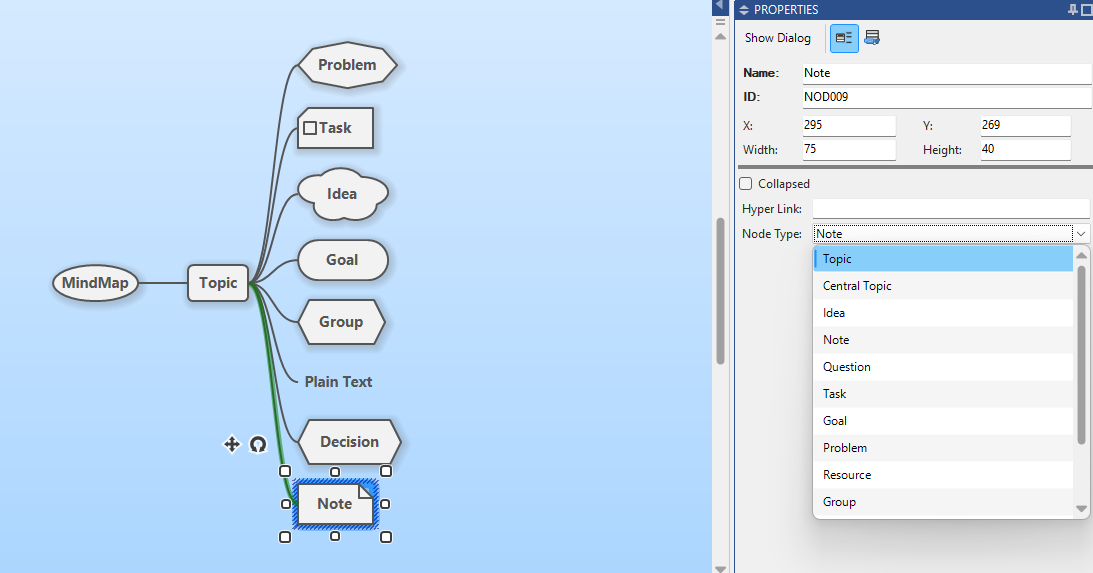Choose Problem in node type list
The height and width of the screenshot is (573, 1093).
[x=943, y=448]
